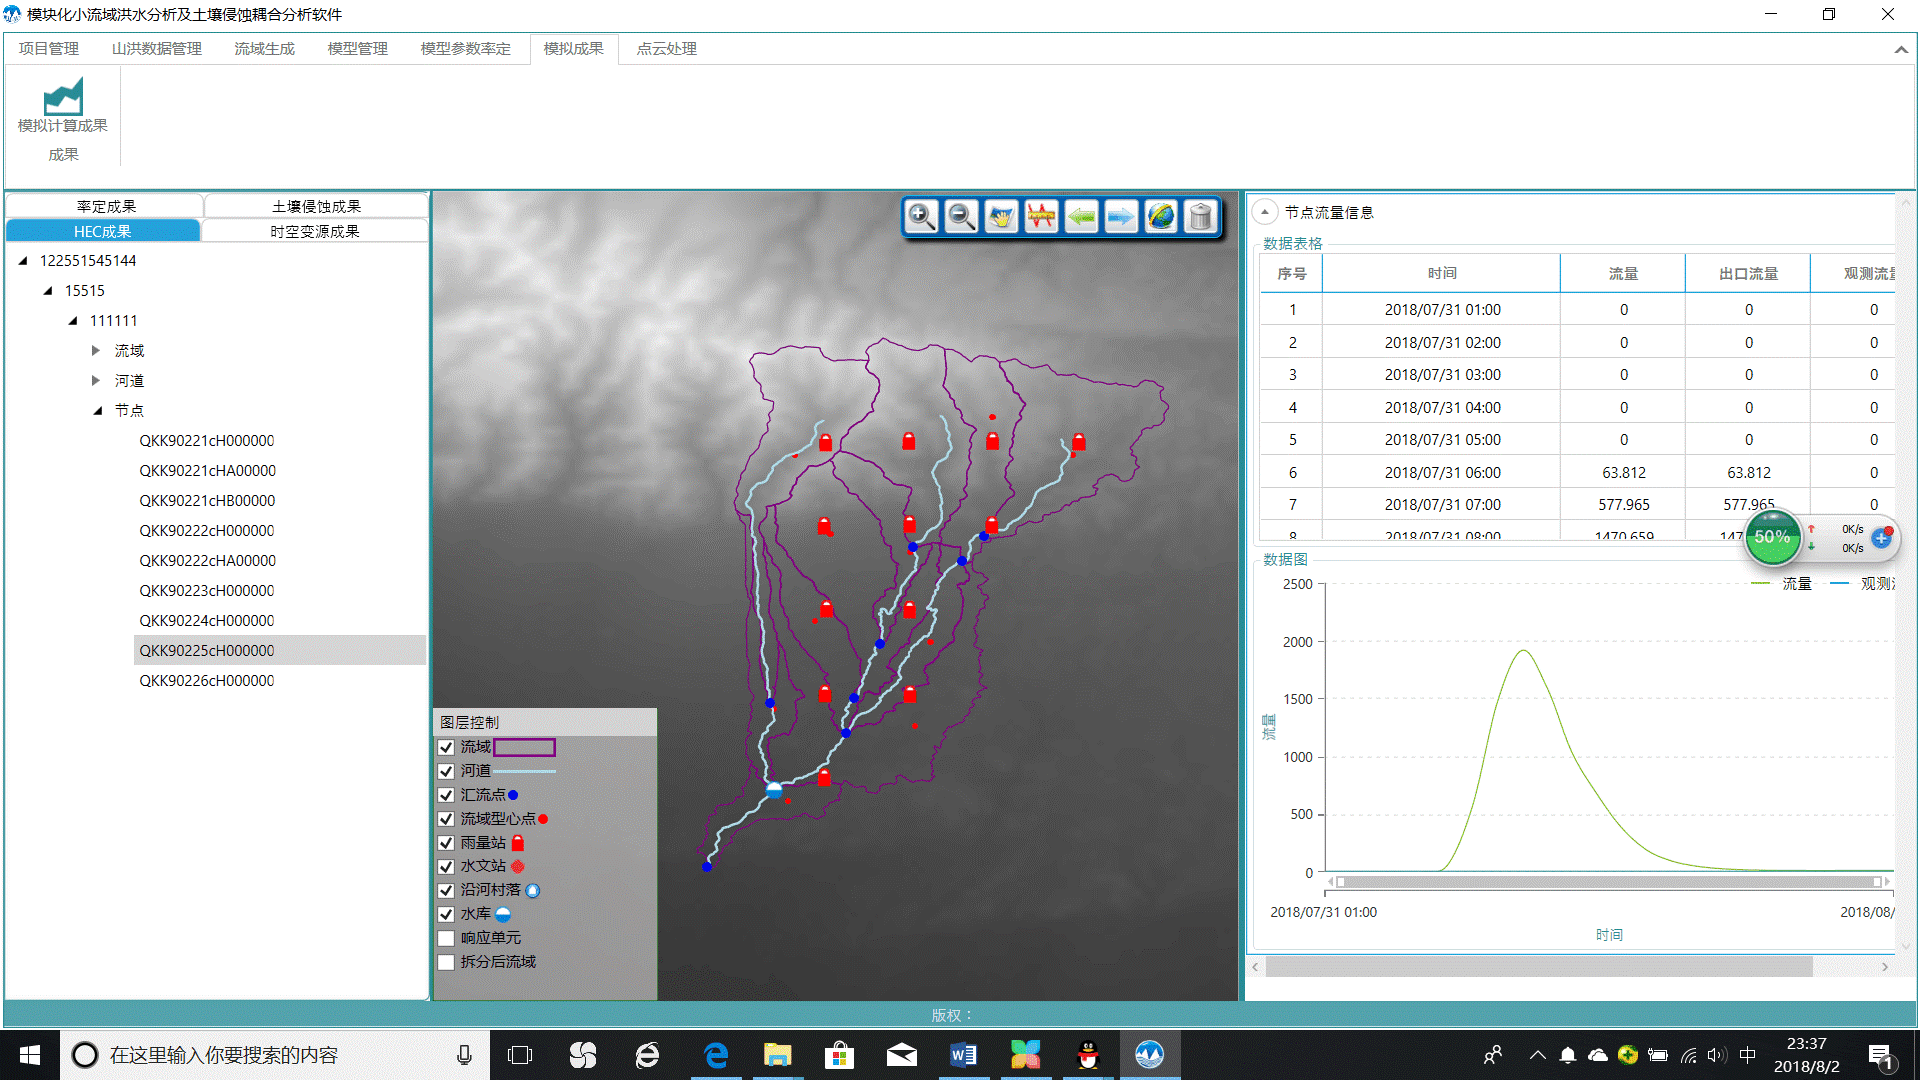Toggle the 水库 layer checkbox
The height and width of the screenshot is (1080, 1920).
446,914
